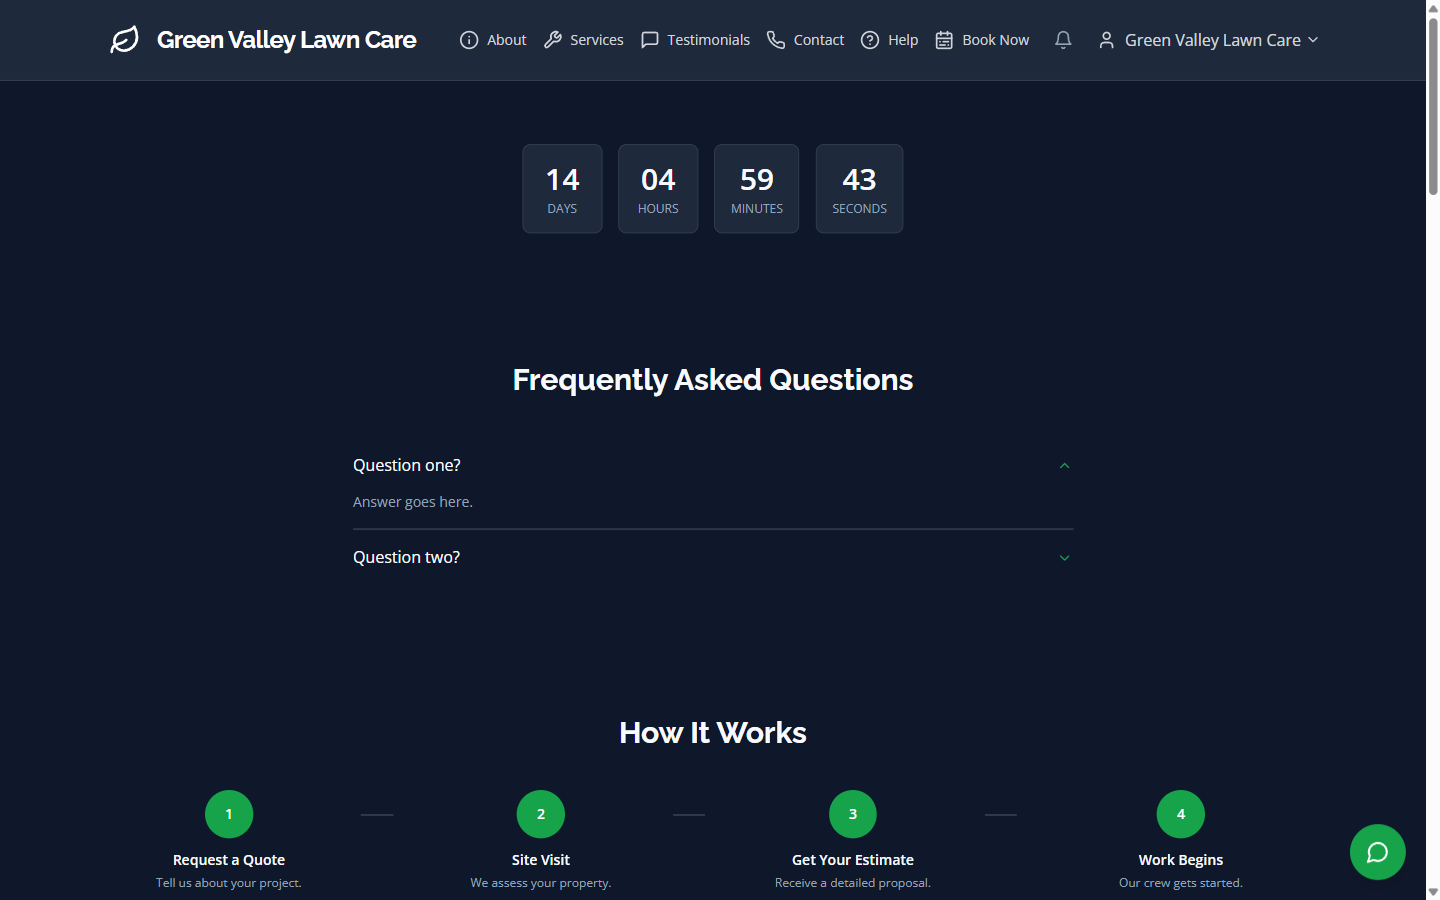1440x900 pixels.
Task: Click the calendar icon beside Book Now
Action: coord(943,39)
